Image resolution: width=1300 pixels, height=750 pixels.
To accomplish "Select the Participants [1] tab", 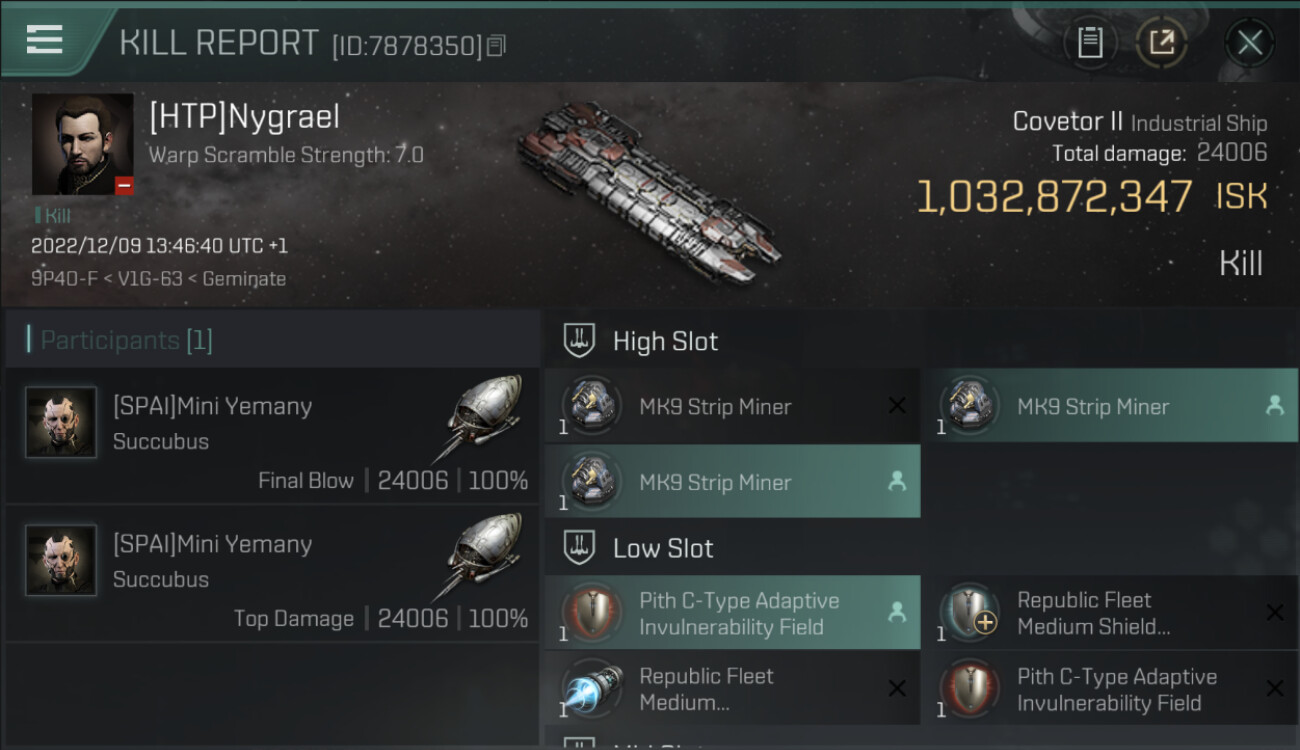I will tap(126, 340).
